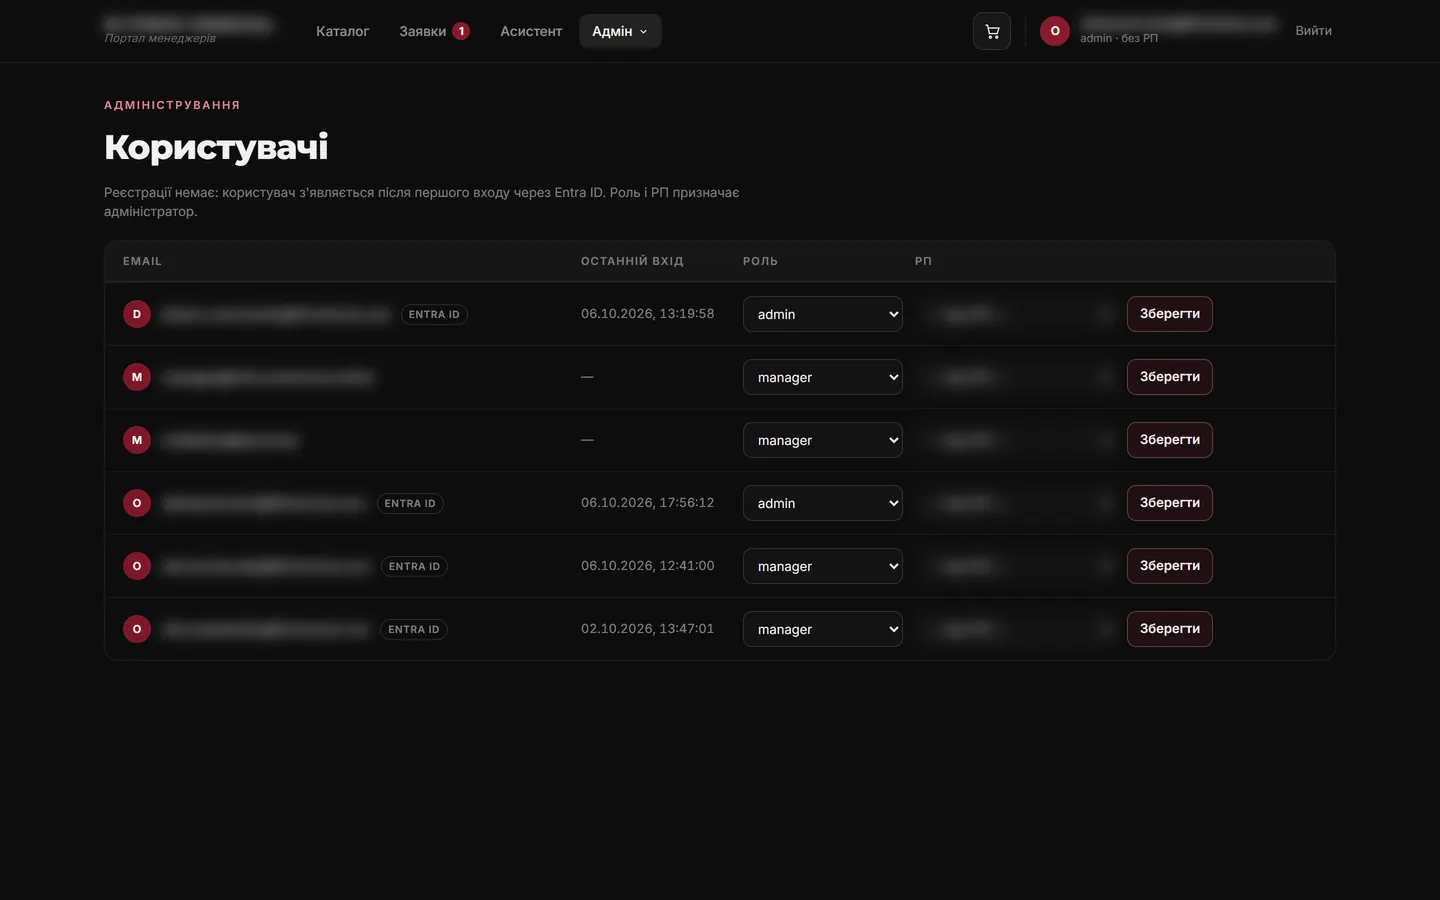The image size is (1440, 900).
Task: Expand the Адмін dropdown menu
Action: [620, 31]
